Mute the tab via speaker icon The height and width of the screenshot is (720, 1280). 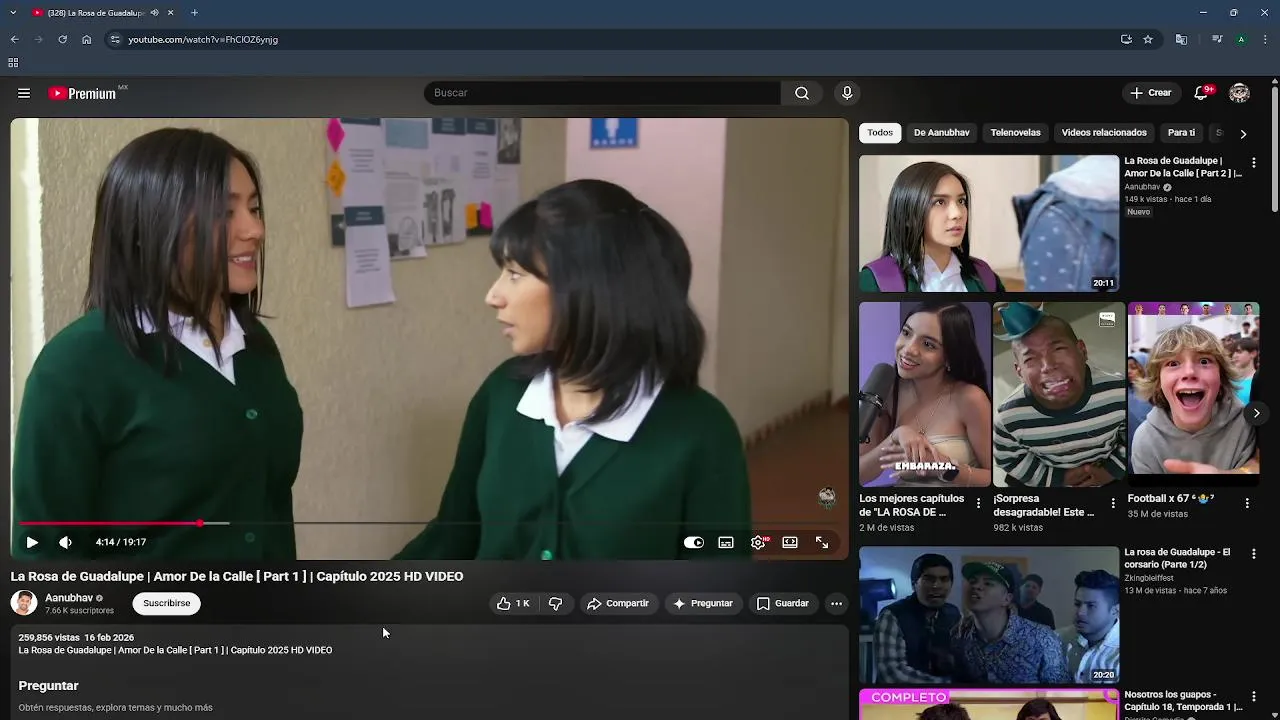coord(154,13)
